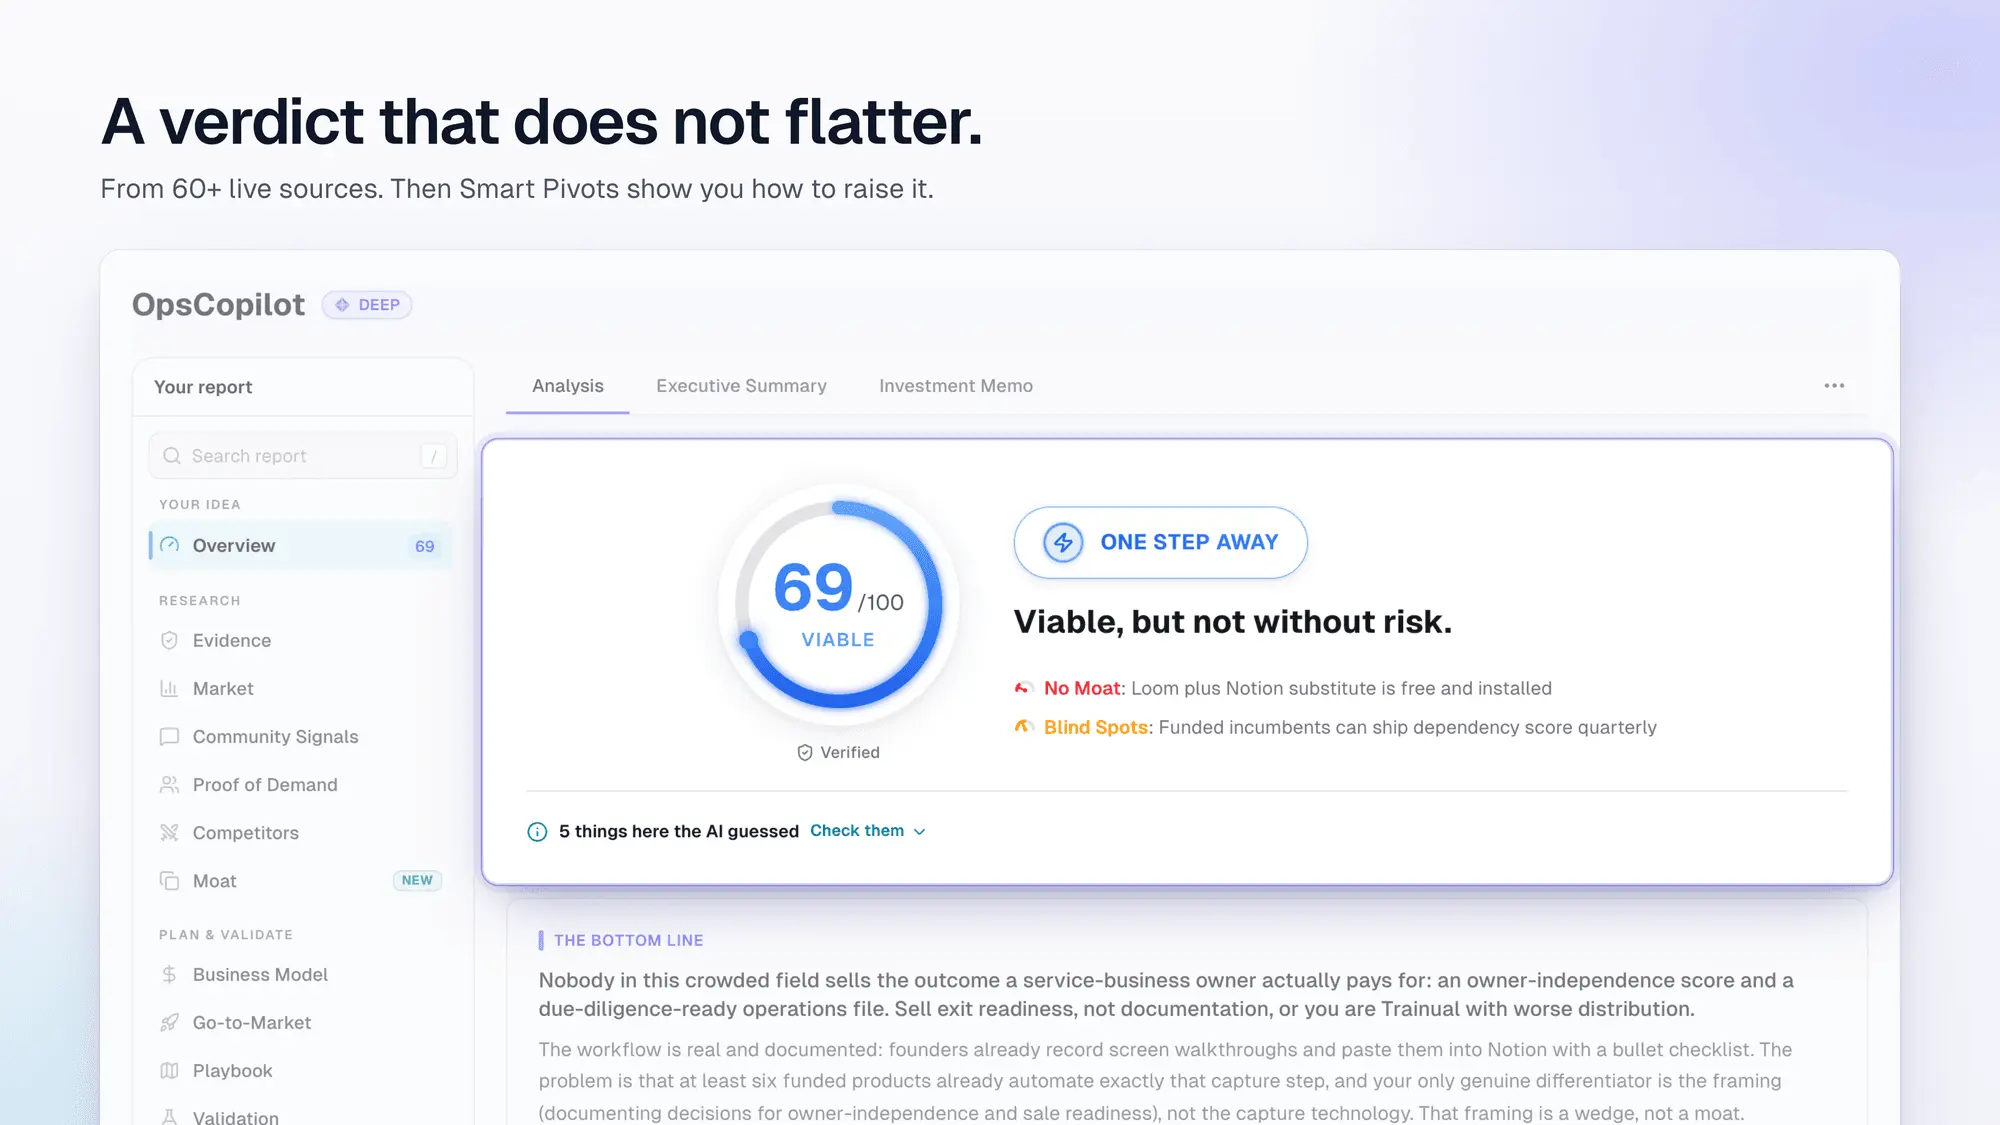Open the three-dot more options menu

tap(1834, 386)
